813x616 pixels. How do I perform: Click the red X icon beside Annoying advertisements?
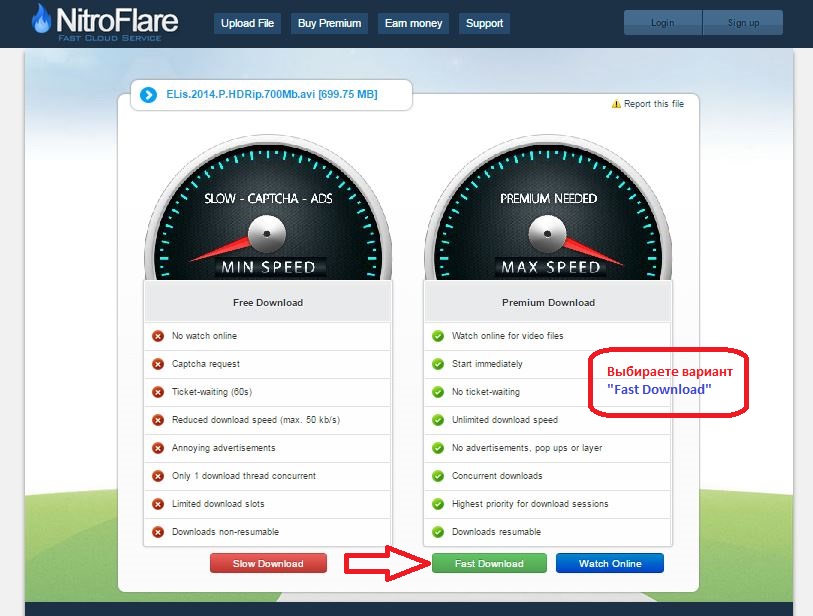(158, 448)
